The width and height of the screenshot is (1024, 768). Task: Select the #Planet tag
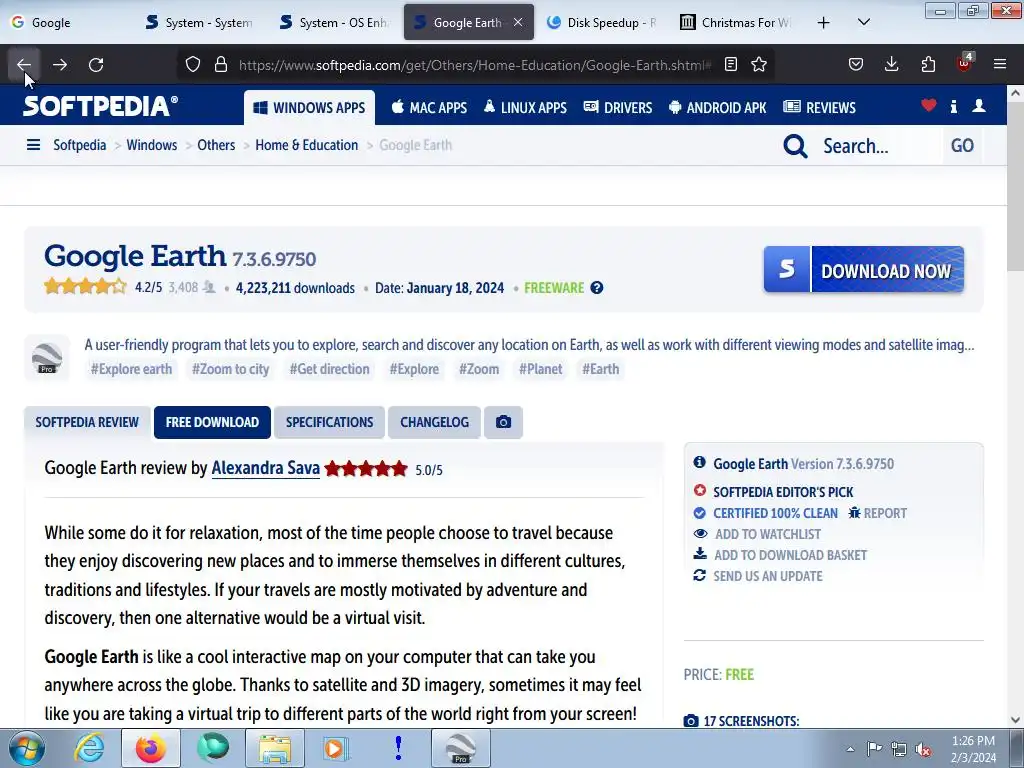pos(541,369)
